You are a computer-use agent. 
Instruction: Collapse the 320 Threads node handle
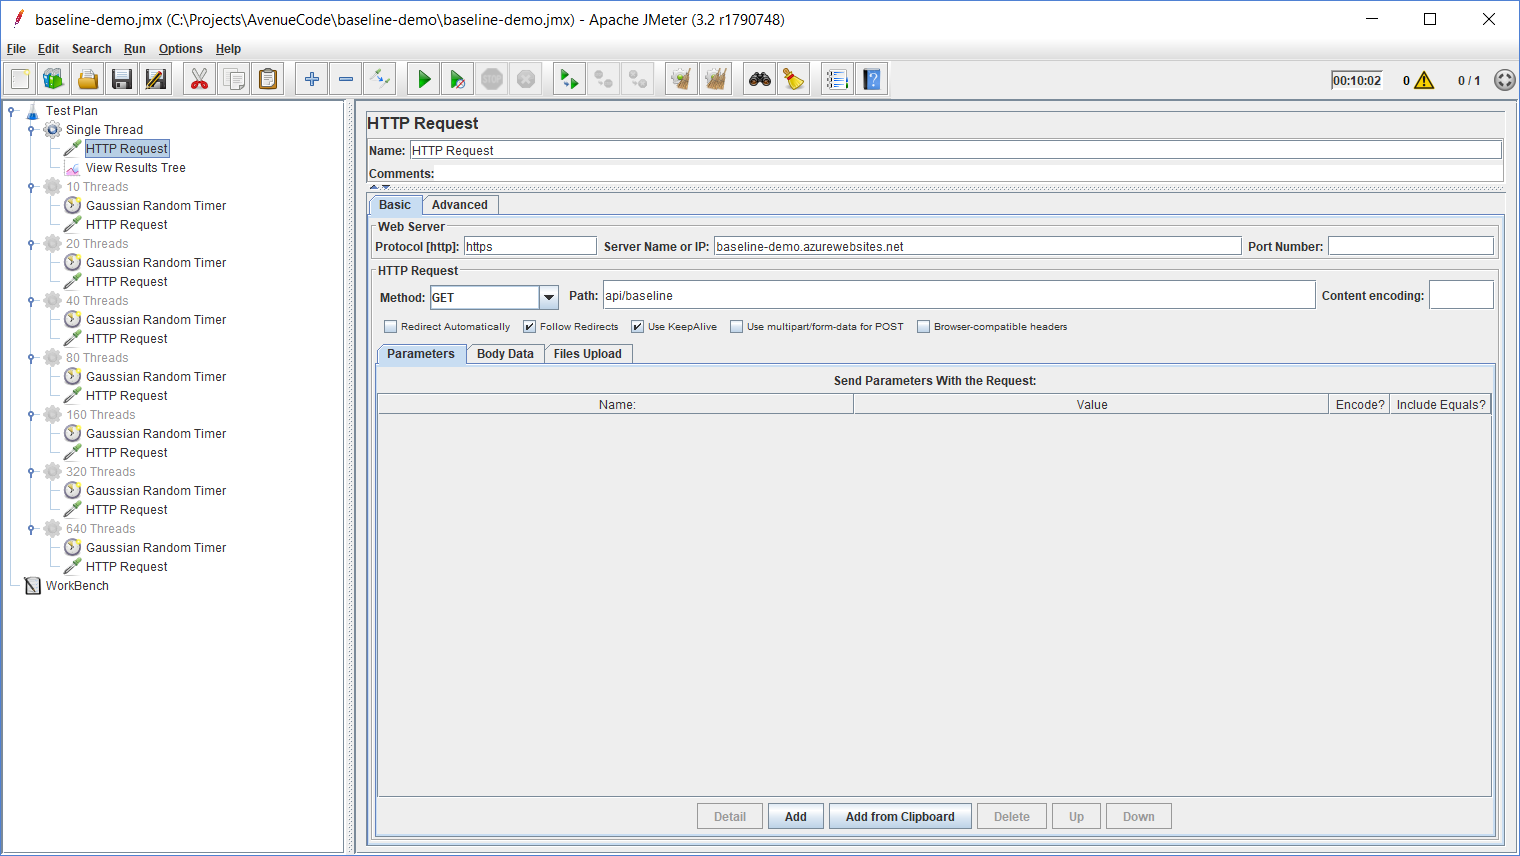click(32, 472)
